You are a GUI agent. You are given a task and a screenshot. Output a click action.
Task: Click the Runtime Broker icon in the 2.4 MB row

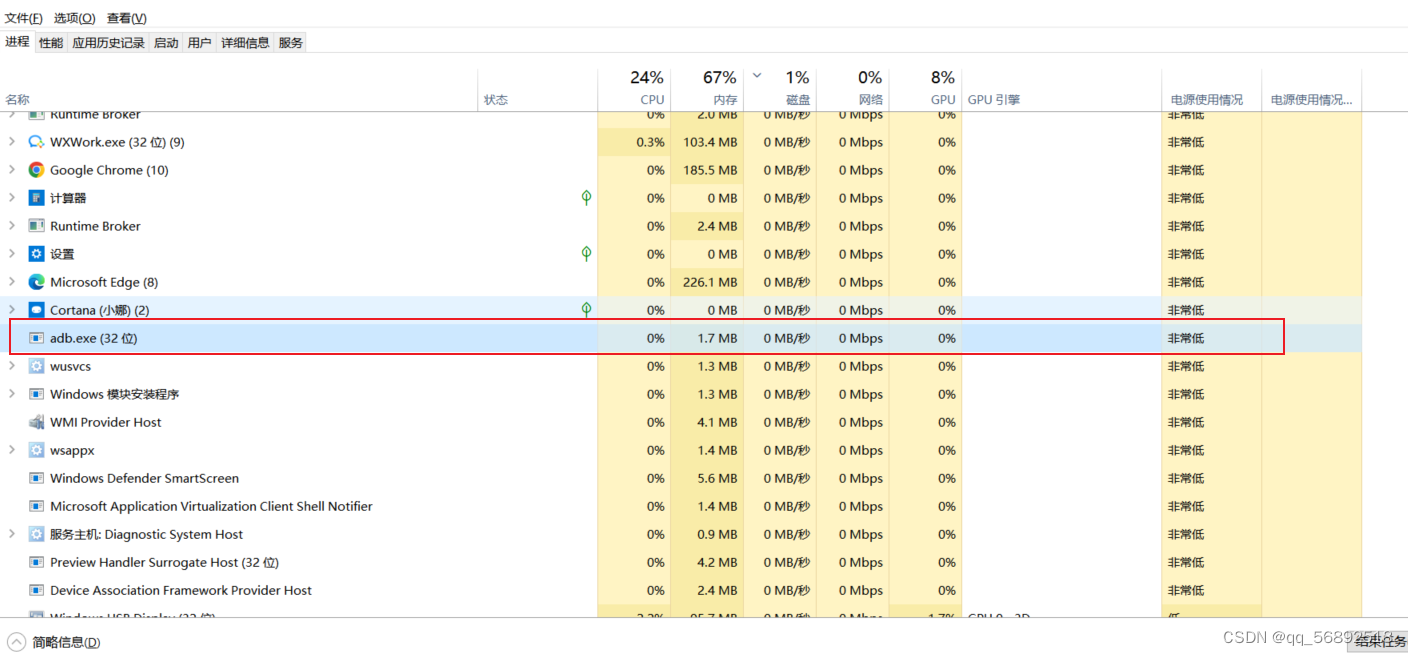[x=37, y=226]
